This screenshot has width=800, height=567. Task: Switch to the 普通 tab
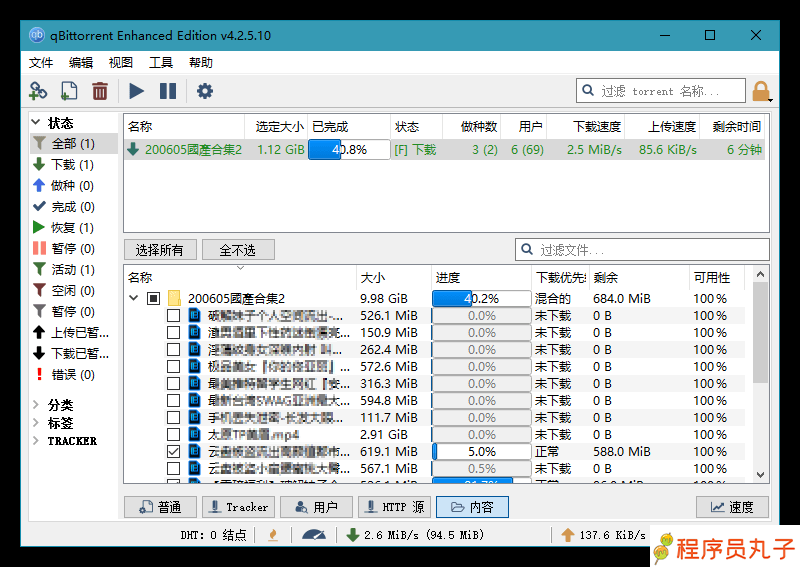(x=160, y=507)
